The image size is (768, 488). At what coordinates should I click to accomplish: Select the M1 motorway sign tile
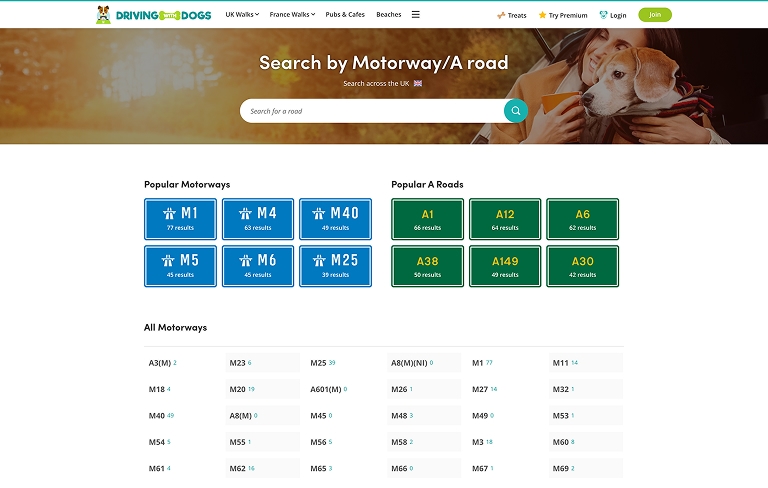click(x=180, y=219)
